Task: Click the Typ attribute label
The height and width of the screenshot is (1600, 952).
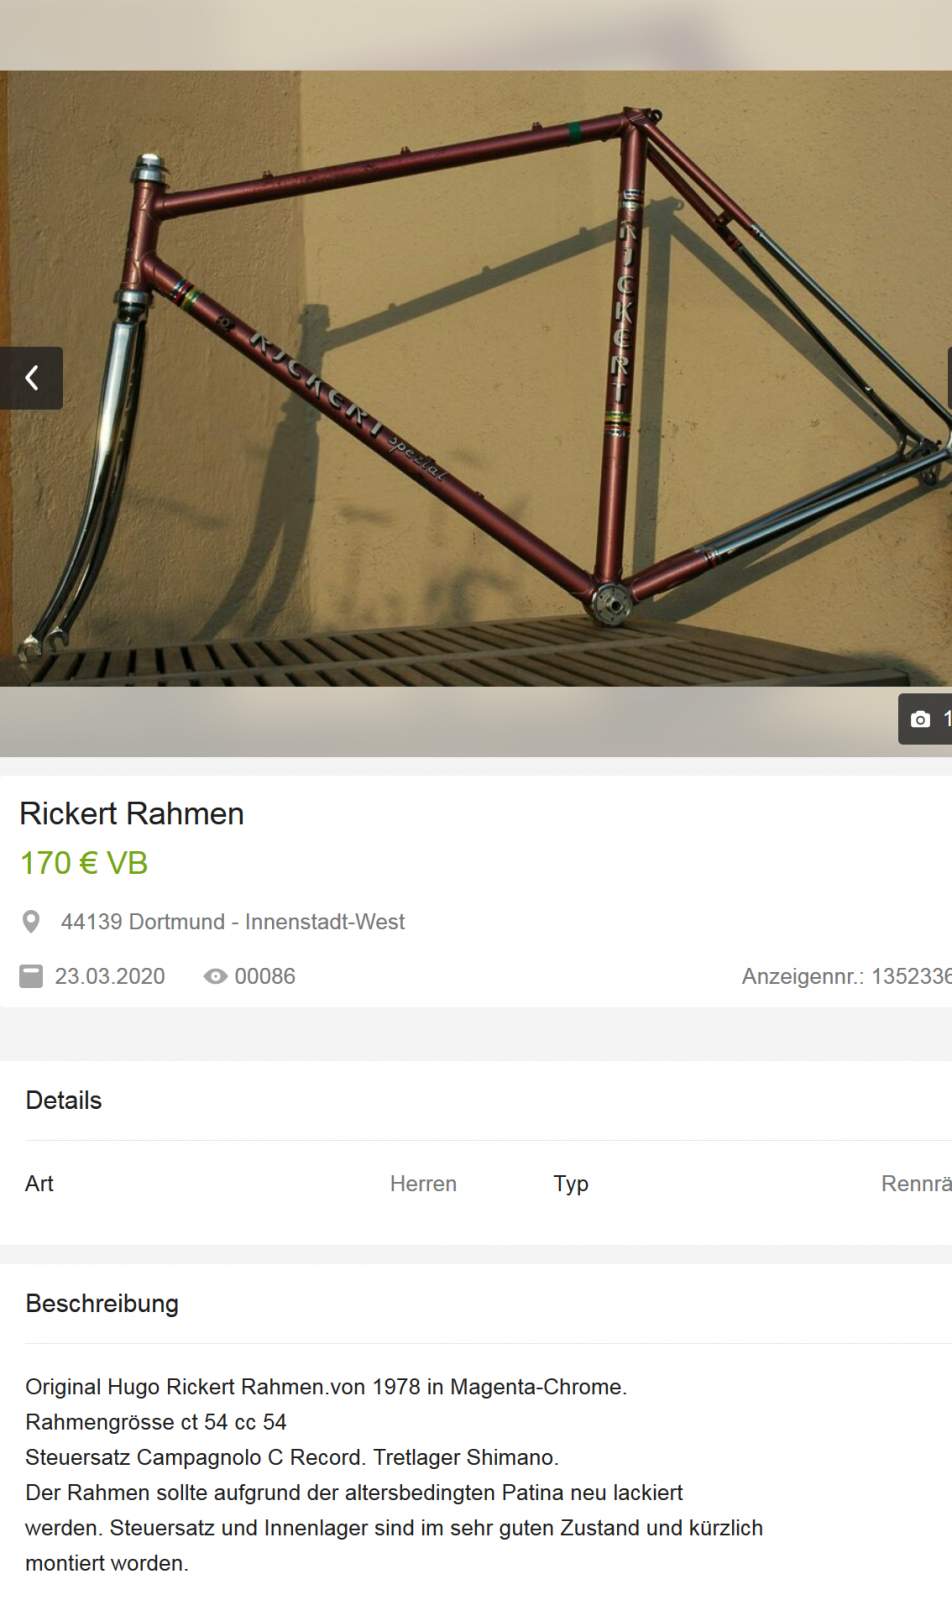Action: [x=571, y=1184]
